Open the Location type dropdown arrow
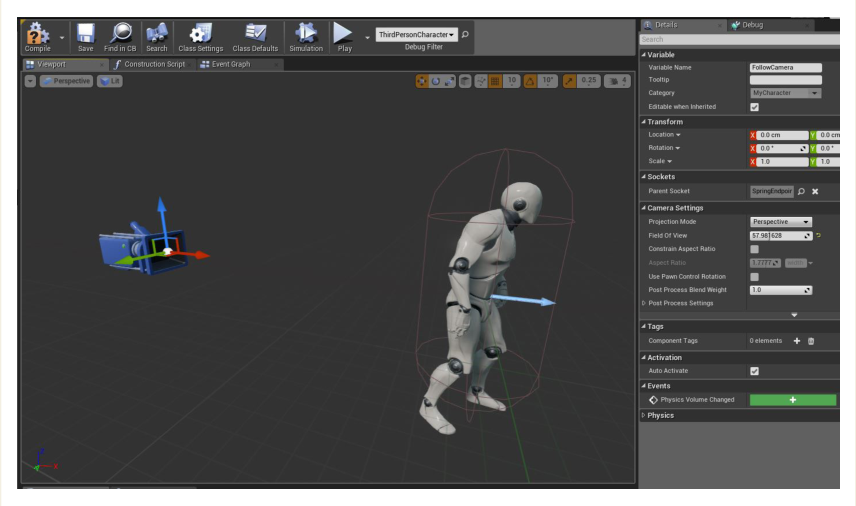The height and width of the screenshot is (506, 856). [678, 135]
